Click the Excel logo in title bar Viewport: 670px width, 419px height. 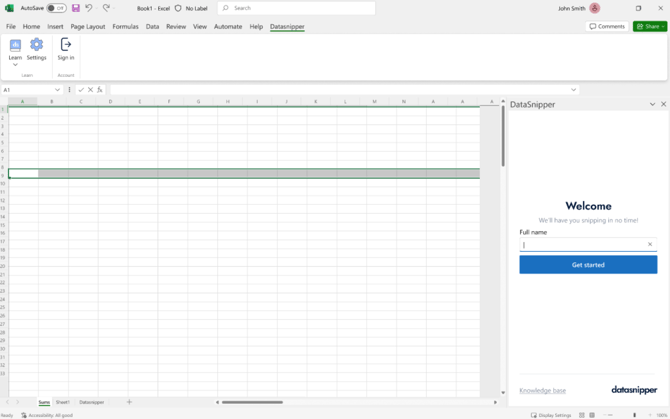point(9,8)
